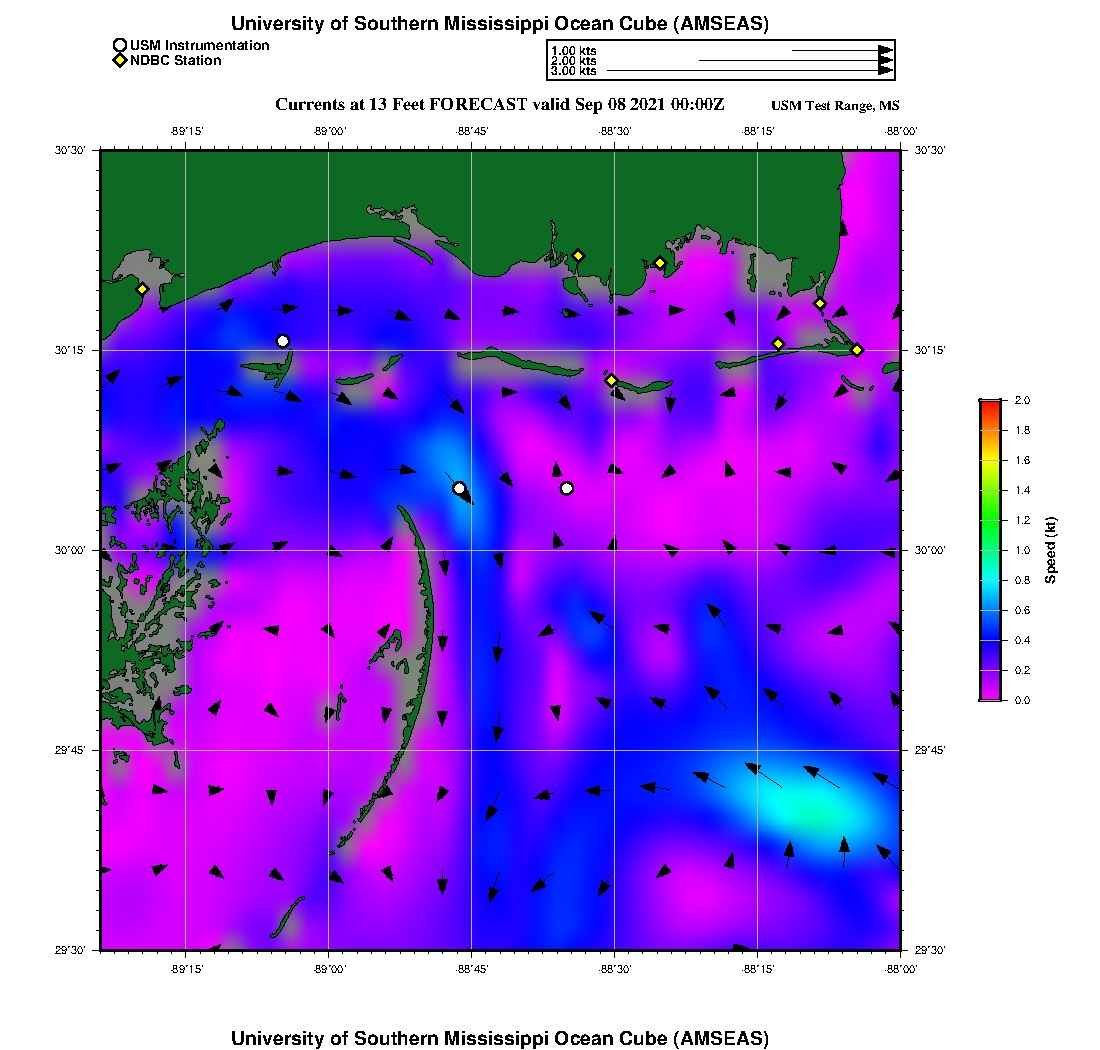
Task: Click the magenta bottom of the speed color bar
Action: (990, 696)
